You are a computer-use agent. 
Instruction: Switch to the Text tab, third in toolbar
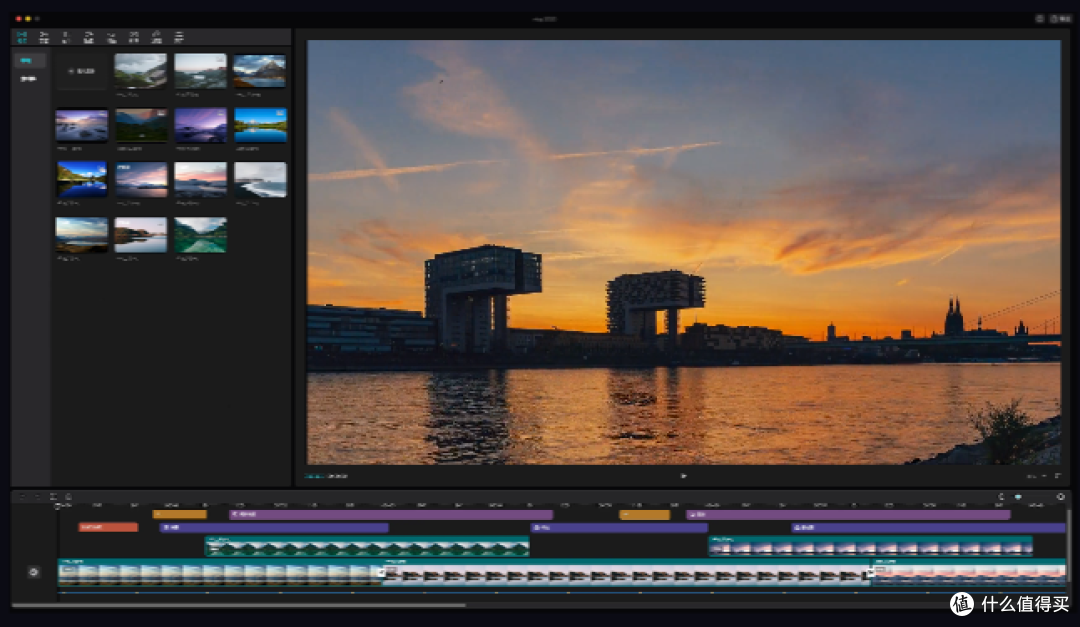pyautogui.click(x=66, y=37)
